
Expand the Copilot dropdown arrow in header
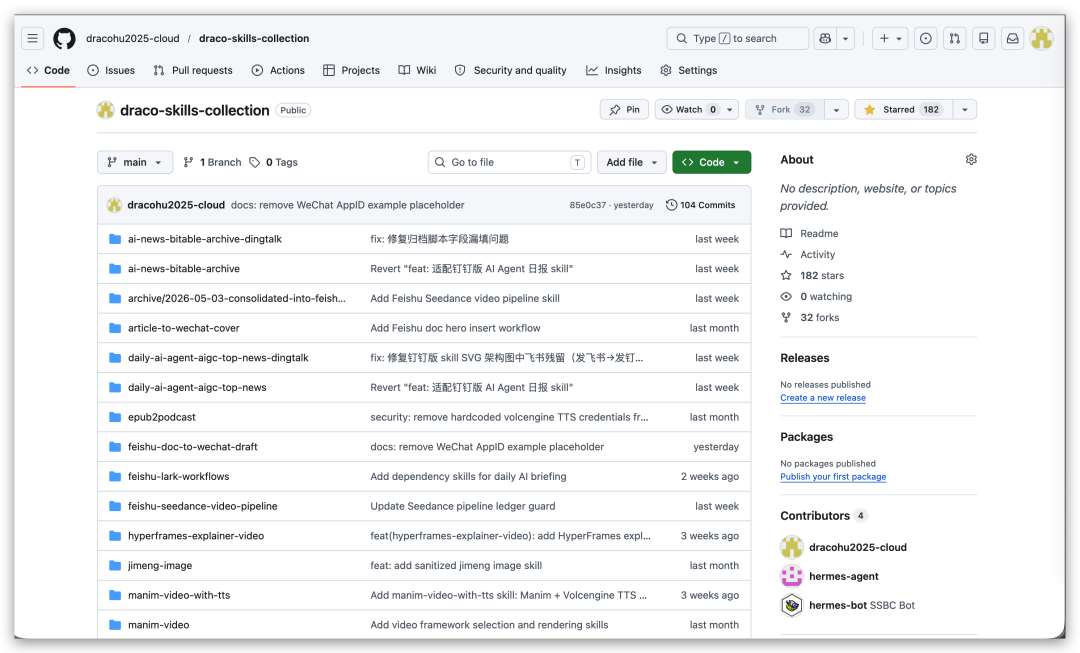(x=845, y=39)
